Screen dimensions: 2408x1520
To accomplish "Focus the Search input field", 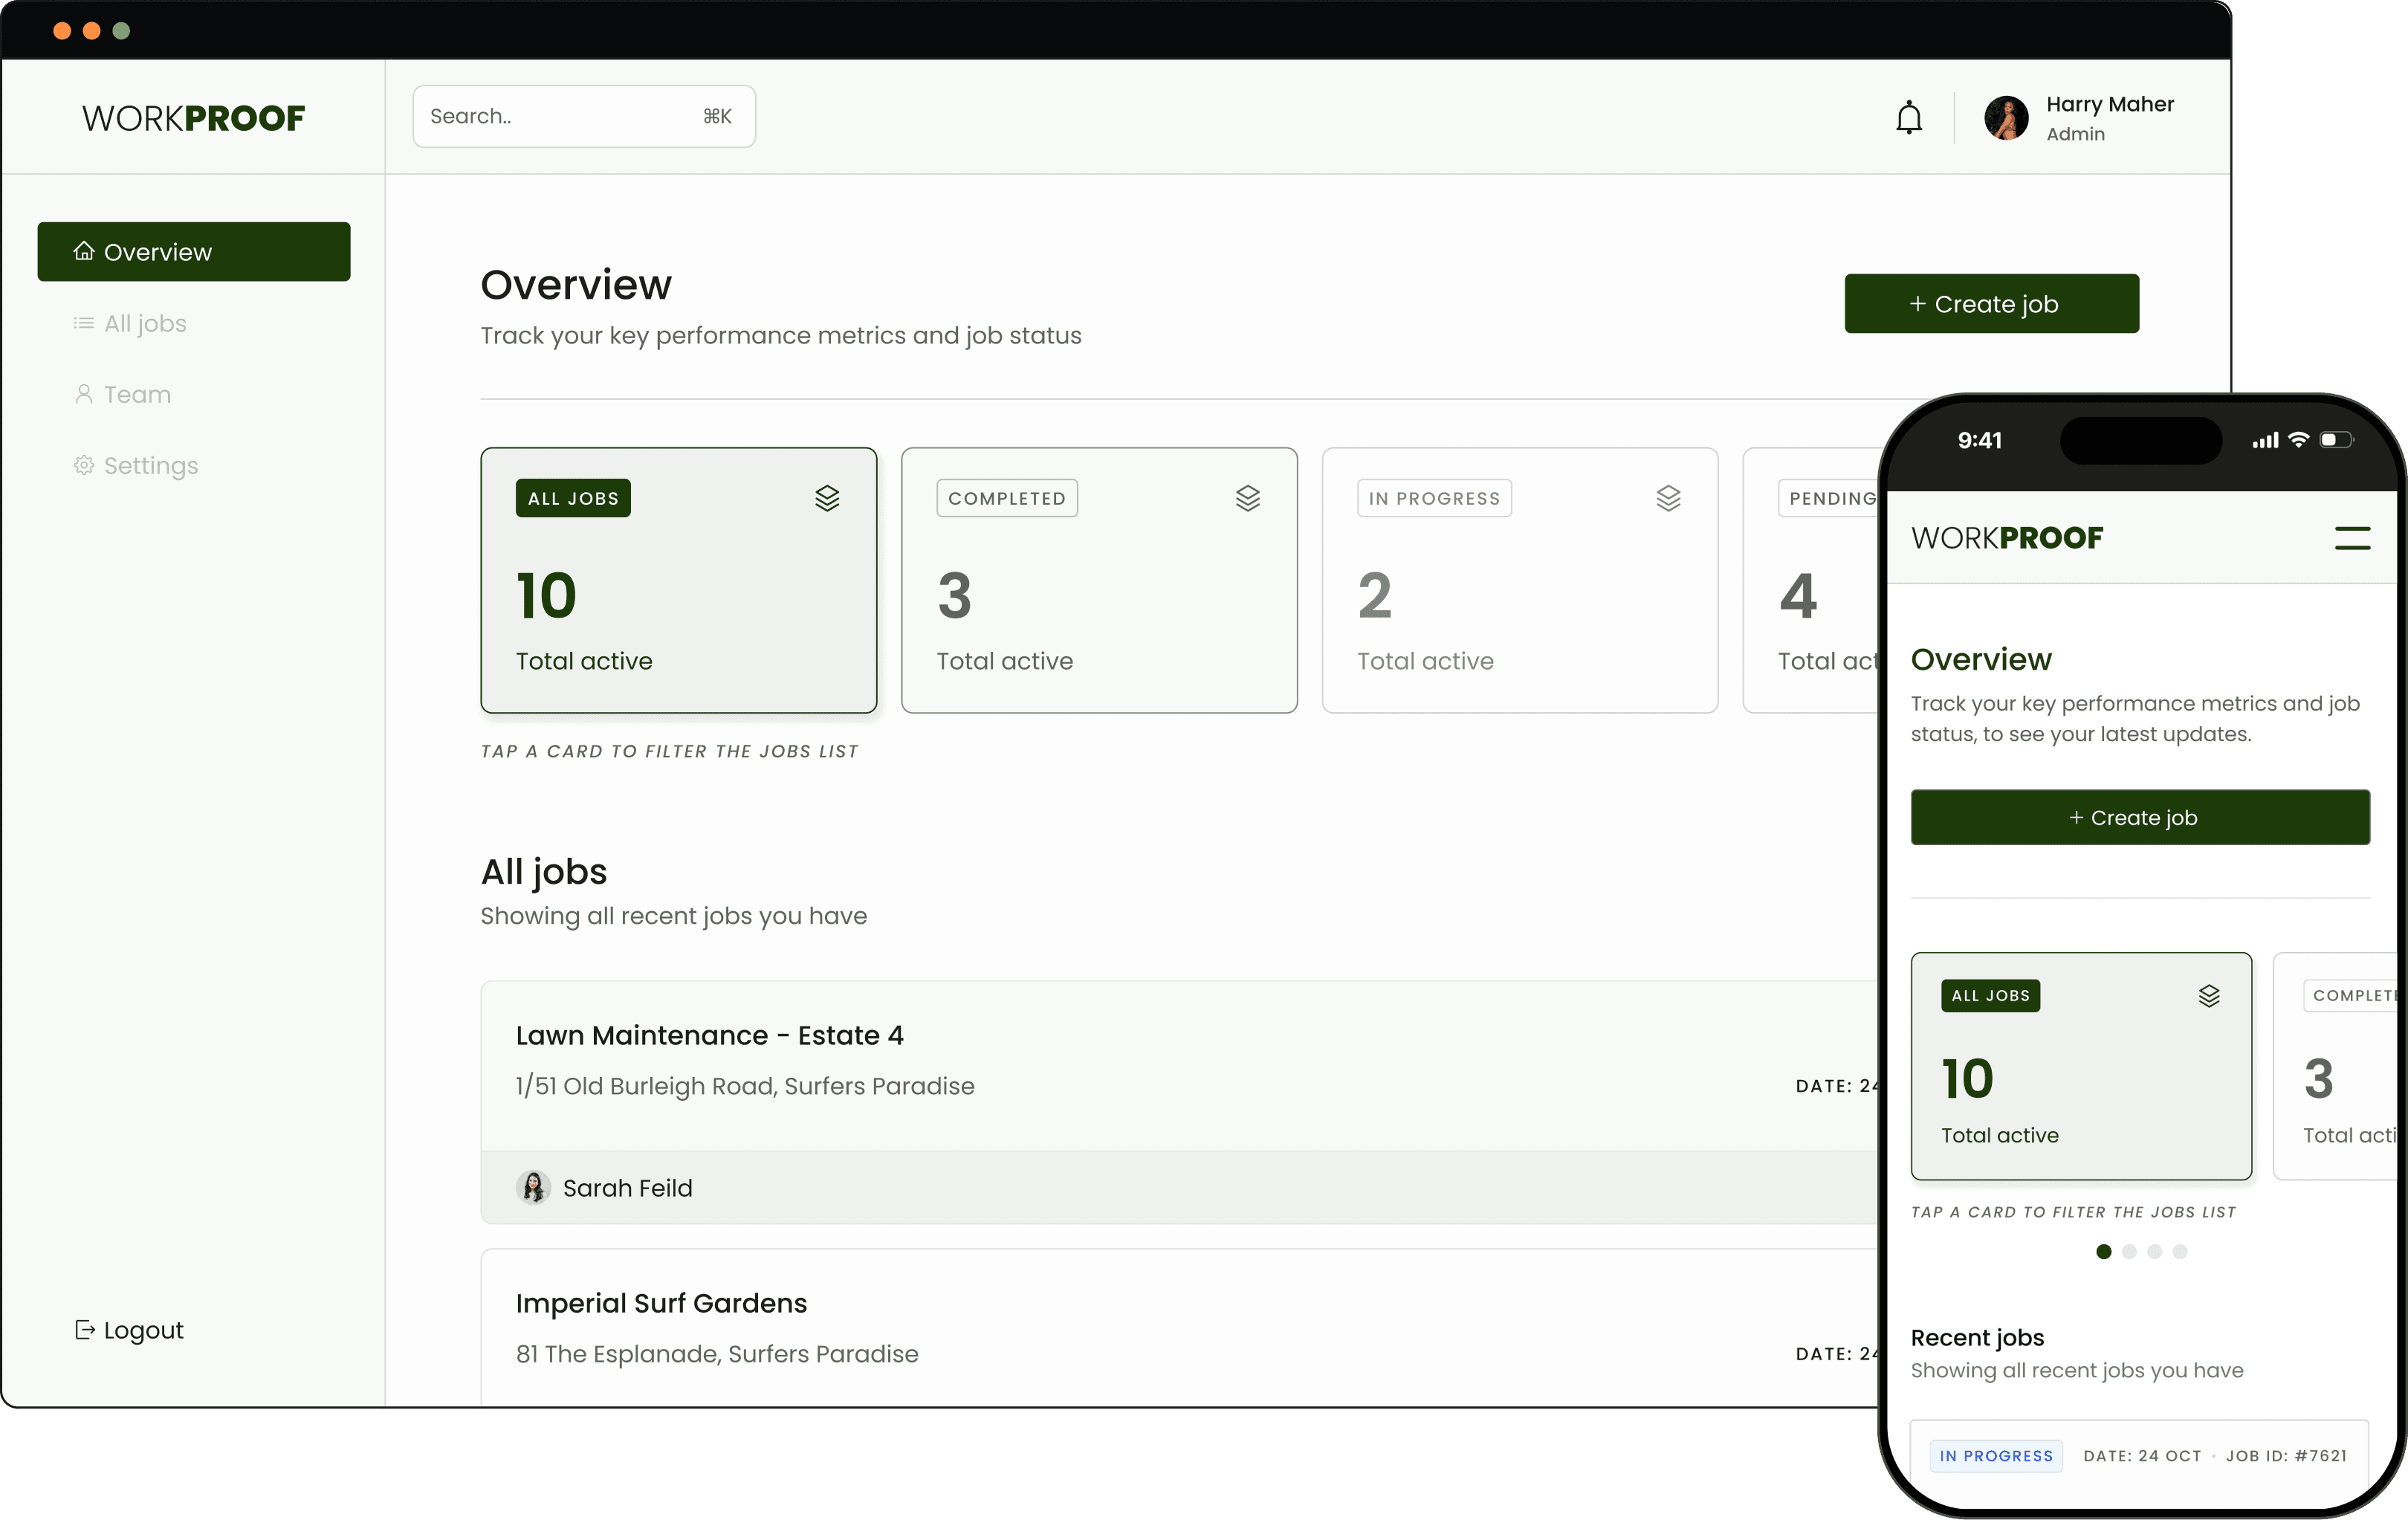I will 560,116.
